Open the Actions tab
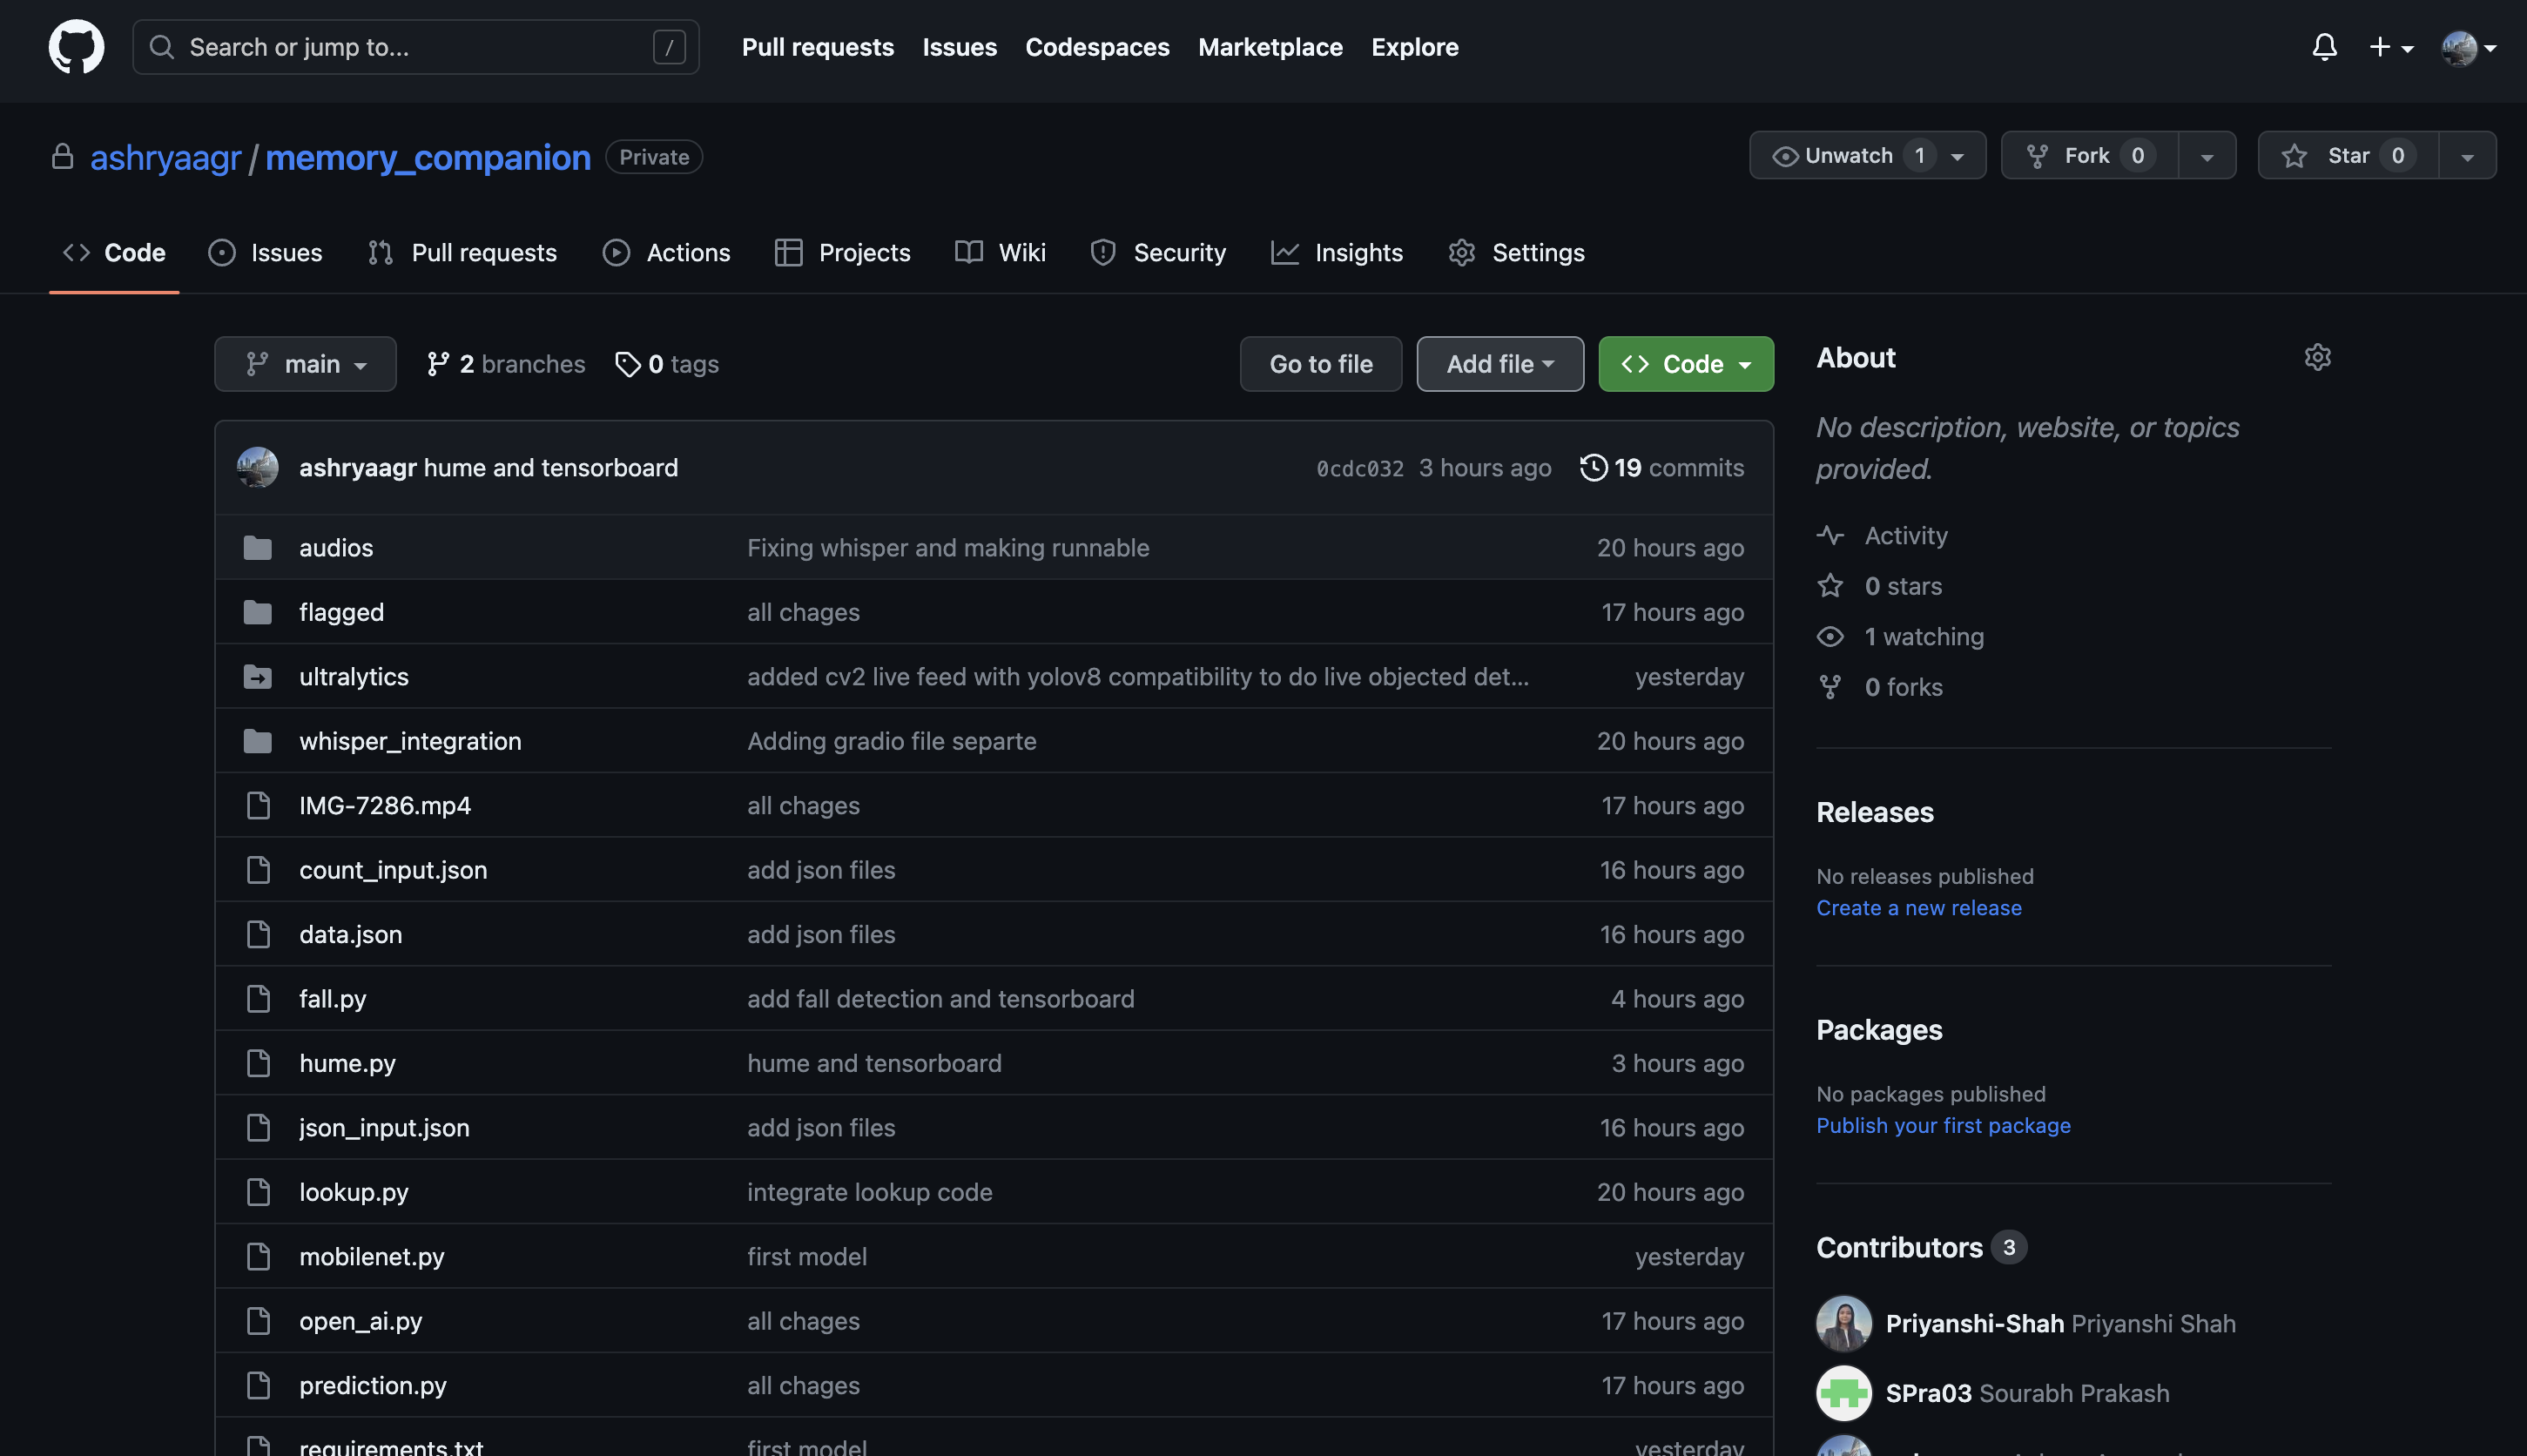The width and height of the screenshot is (2527, 1456). [x=666, y=253]
